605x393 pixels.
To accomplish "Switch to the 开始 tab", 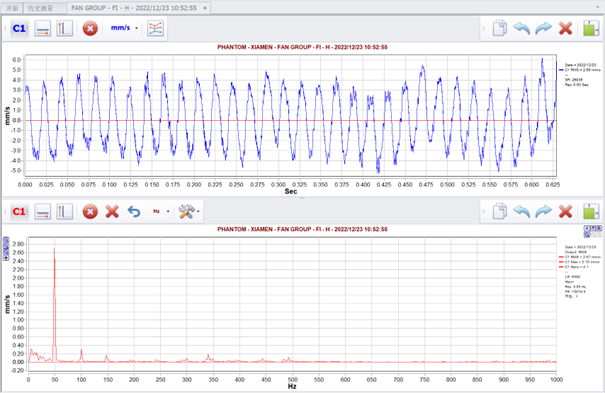I will pyautogui.click(x=12, y=8).
